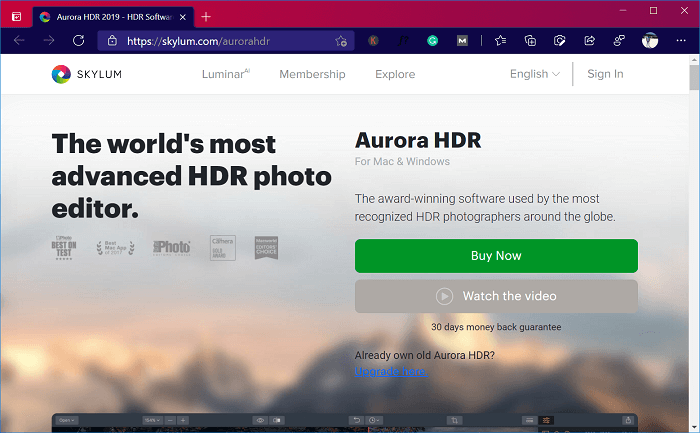Add this page to favorites star

click(341, 41)
